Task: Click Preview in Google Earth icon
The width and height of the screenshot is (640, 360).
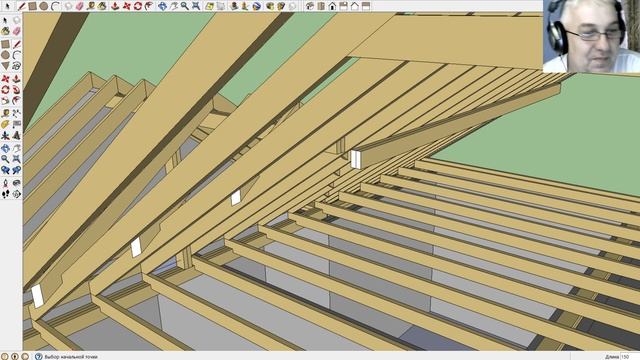Action: [256, 6]
